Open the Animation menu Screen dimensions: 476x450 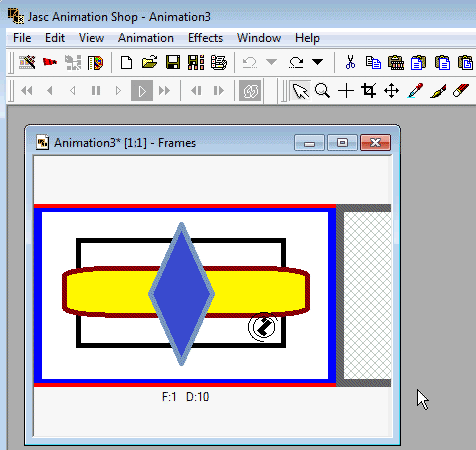click(x=146, y=38)
